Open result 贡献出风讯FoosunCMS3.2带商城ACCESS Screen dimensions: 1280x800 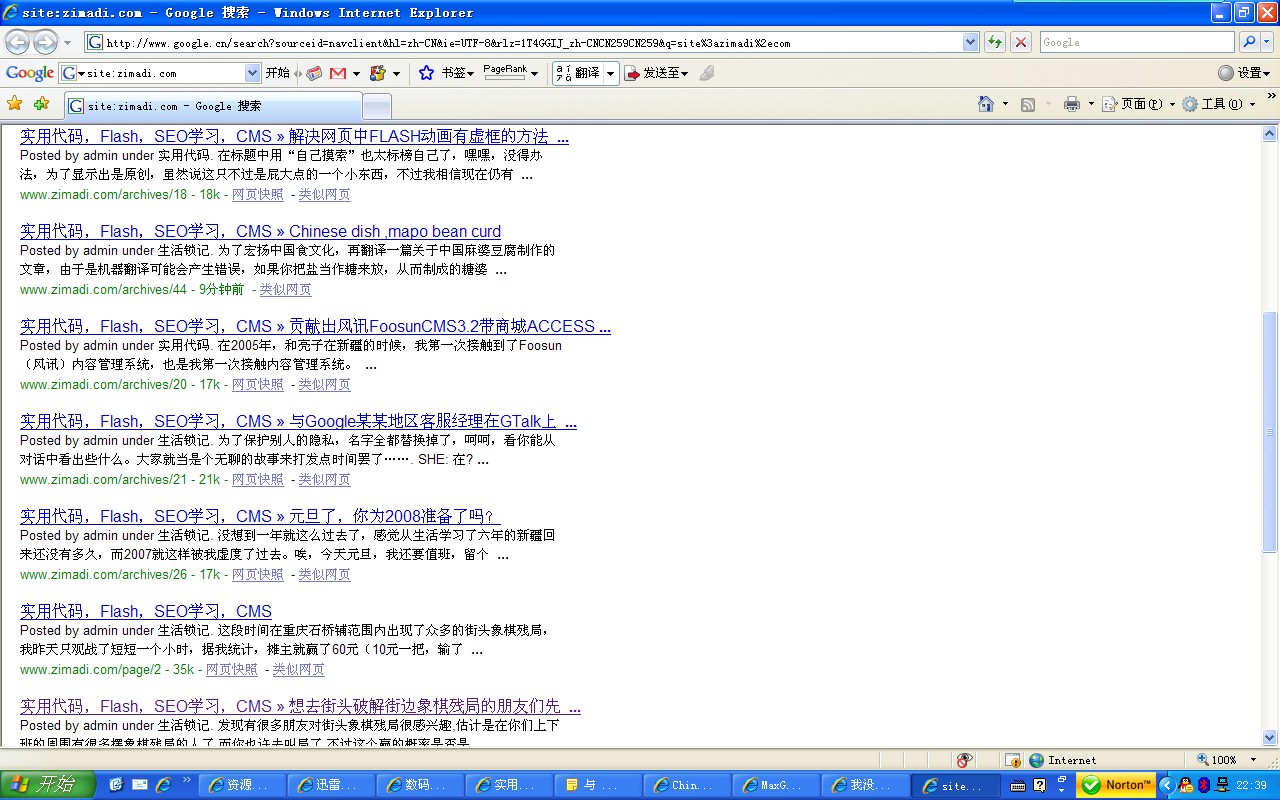[315, 327]
